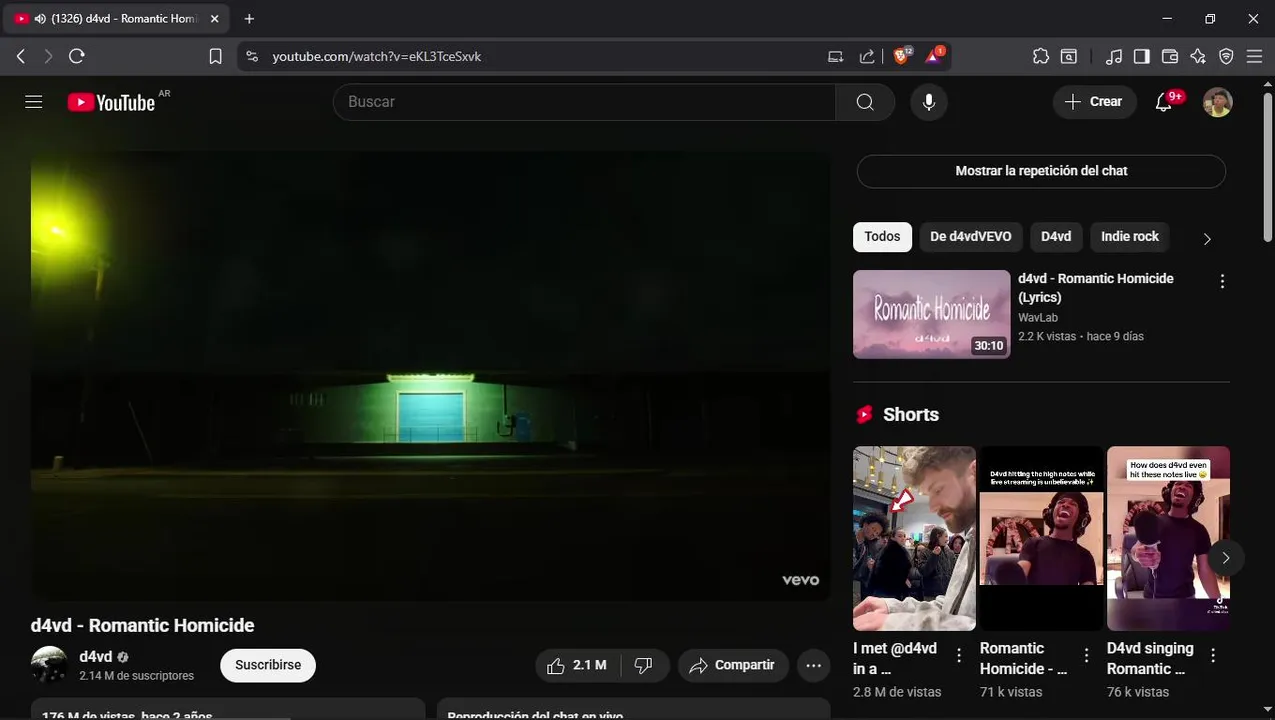The width and height of the screenshot is (1275, 720).
Task: Mute tab via speaker icon
Action: [x=40, y=19]
